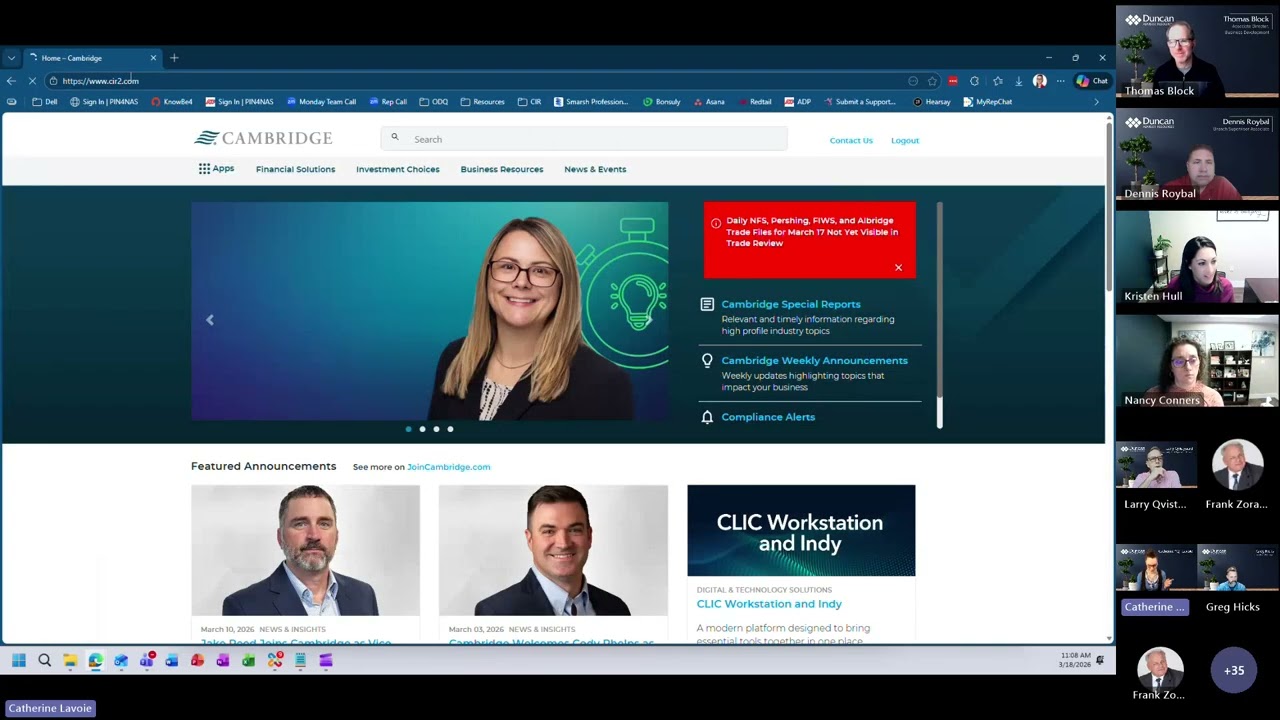The image size is (1280, 720).
Task: Click the announcements panel scrollbar
Action: point(940,315)
